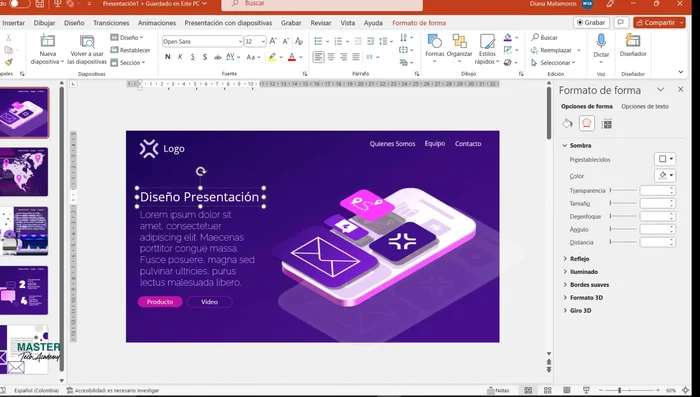Open Estilos rápidos styles gallery
Image resolution: width=700 pixels, height=397 pixels.
(x=487, y=49)
